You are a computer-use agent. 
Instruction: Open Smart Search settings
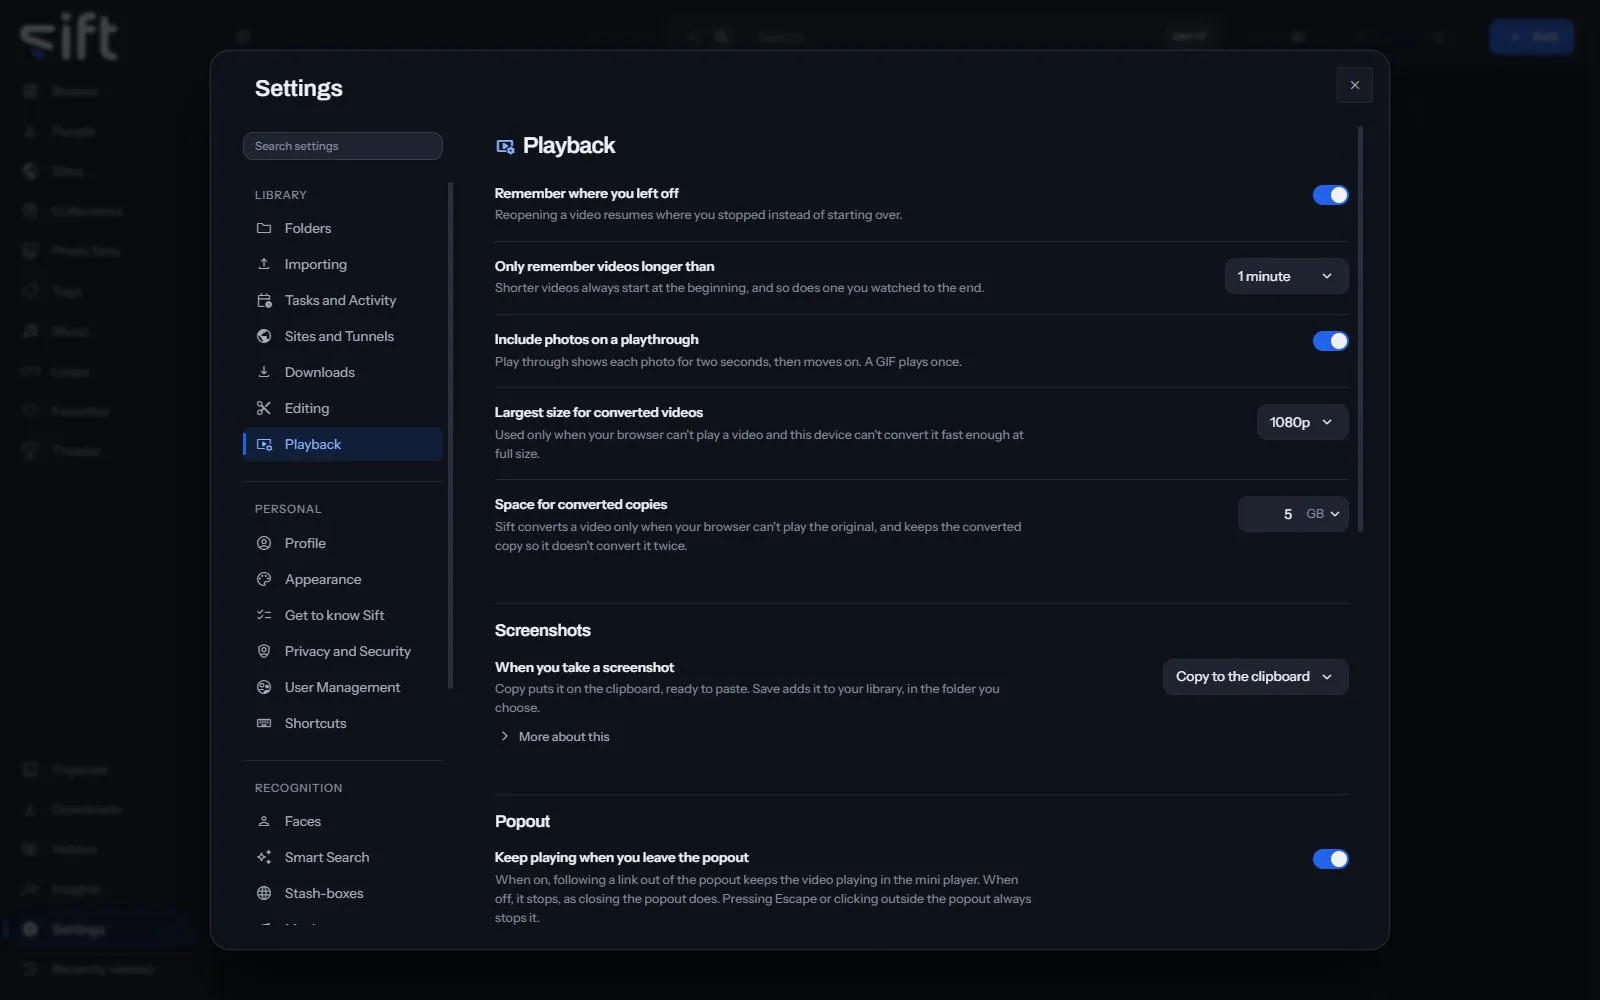tap(342, 857)
